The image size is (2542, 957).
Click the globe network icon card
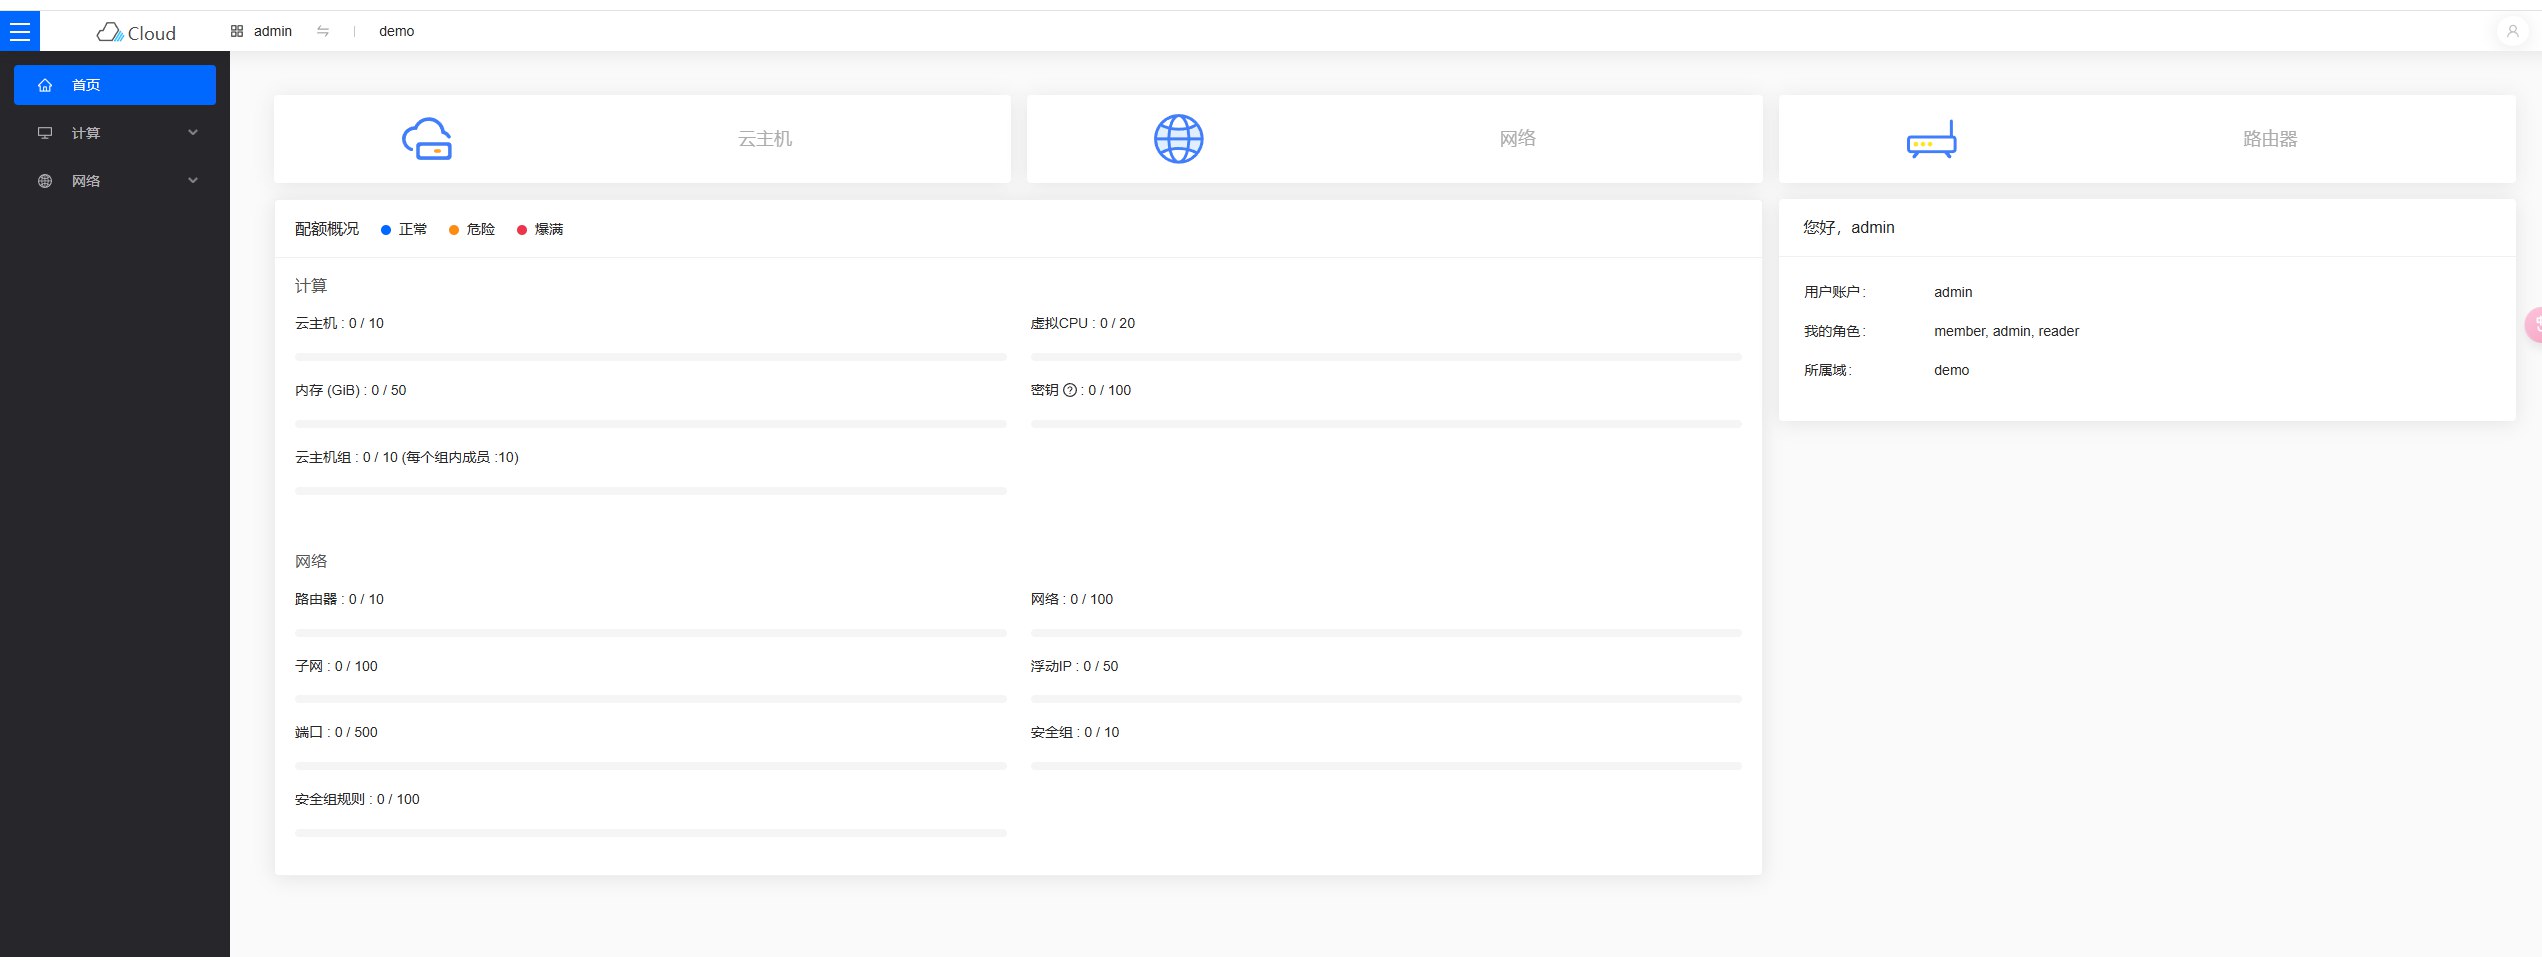click(1178, 139)
